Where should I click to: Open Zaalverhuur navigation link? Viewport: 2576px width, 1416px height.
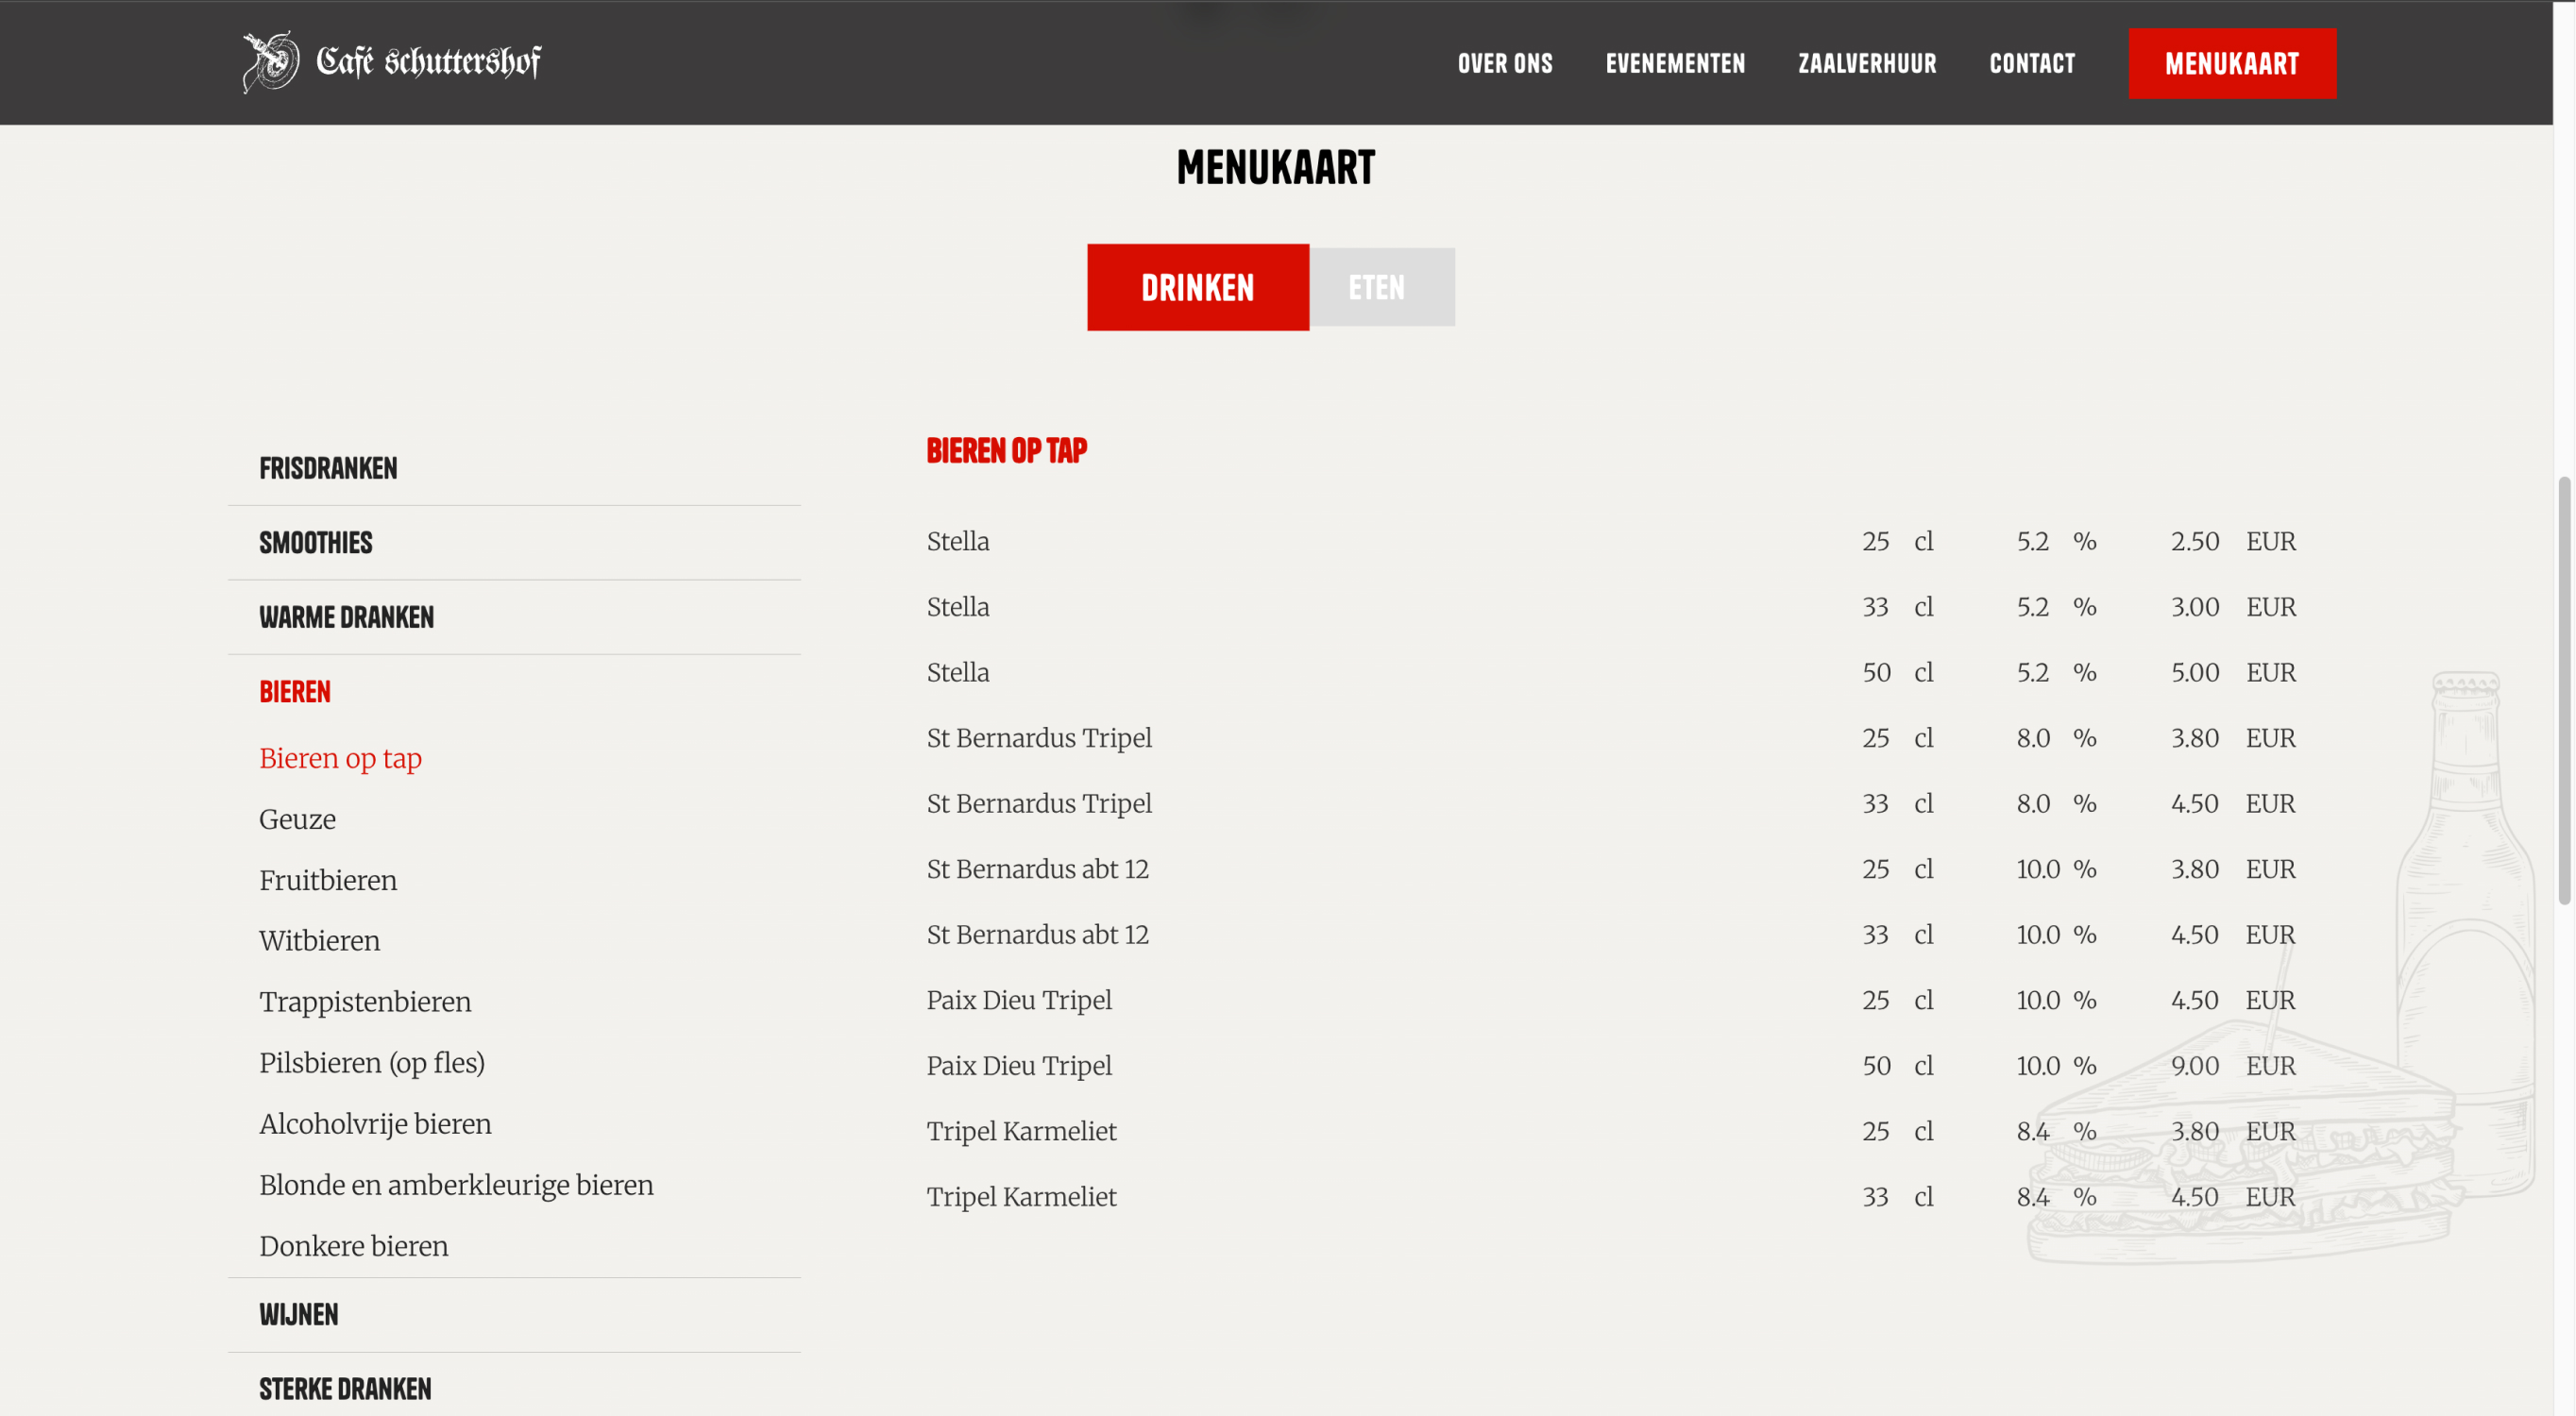(x=1866, y=64)
